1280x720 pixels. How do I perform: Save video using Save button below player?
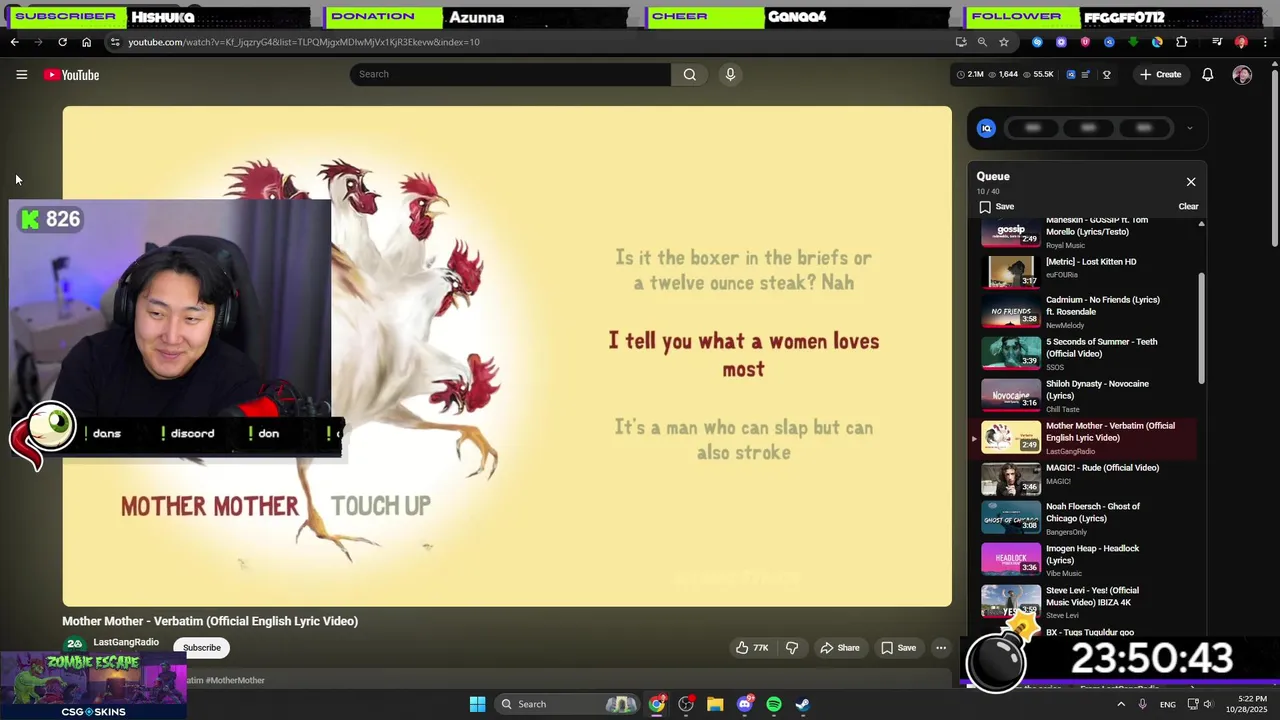[898, 648]
